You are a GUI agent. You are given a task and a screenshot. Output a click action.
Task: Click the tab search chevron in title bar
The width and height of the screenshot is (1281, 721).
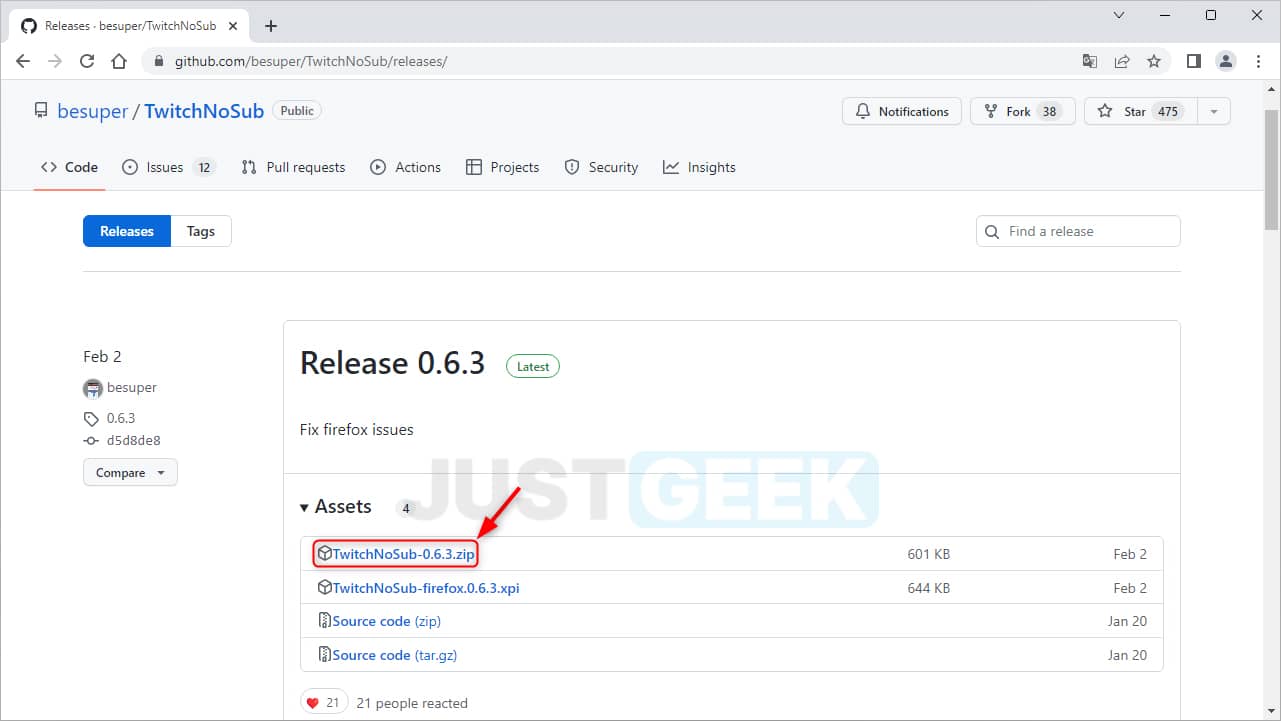(x=1121, y=15)
